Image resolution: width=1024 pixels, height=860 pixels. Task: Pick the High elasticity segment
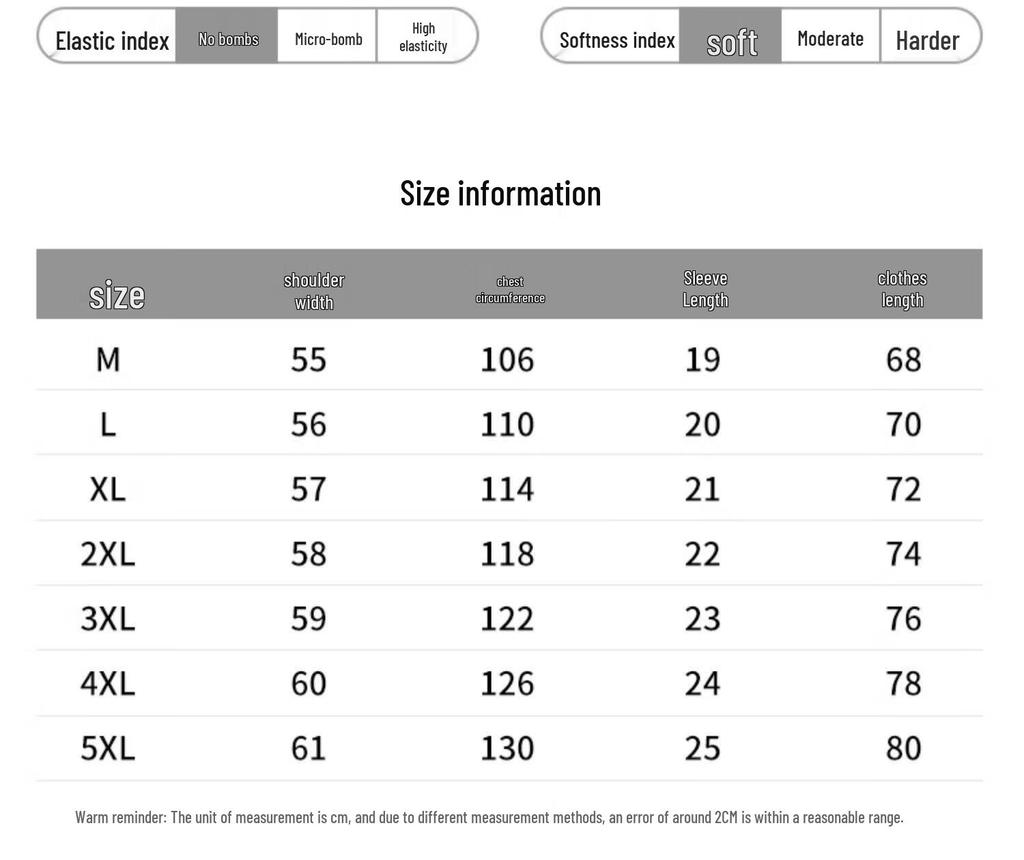pyautogui.click(x=423, y=37)
